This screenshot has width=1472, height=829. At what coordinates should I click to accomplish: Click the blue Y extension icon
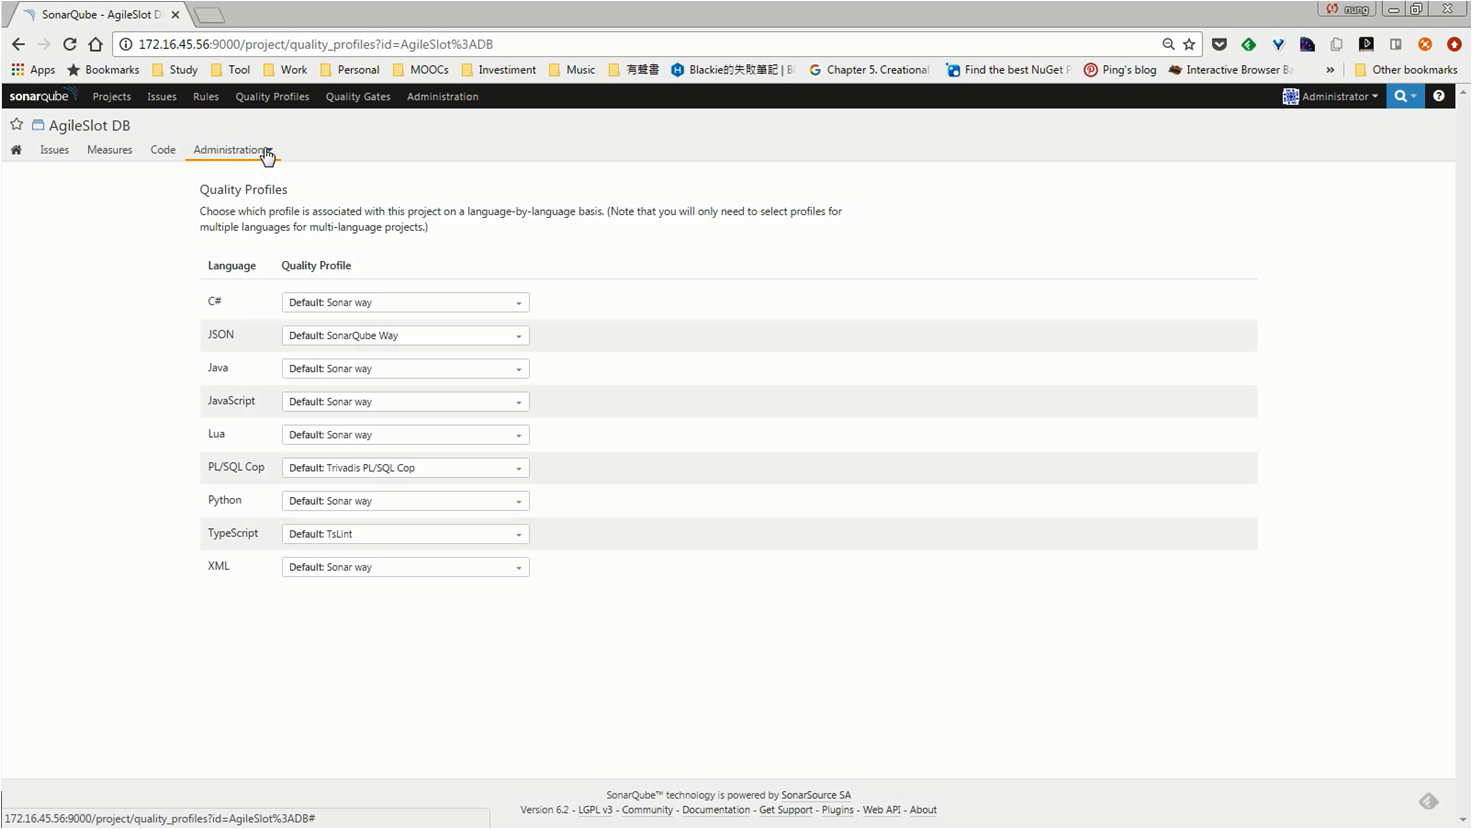click(1278, 44)
